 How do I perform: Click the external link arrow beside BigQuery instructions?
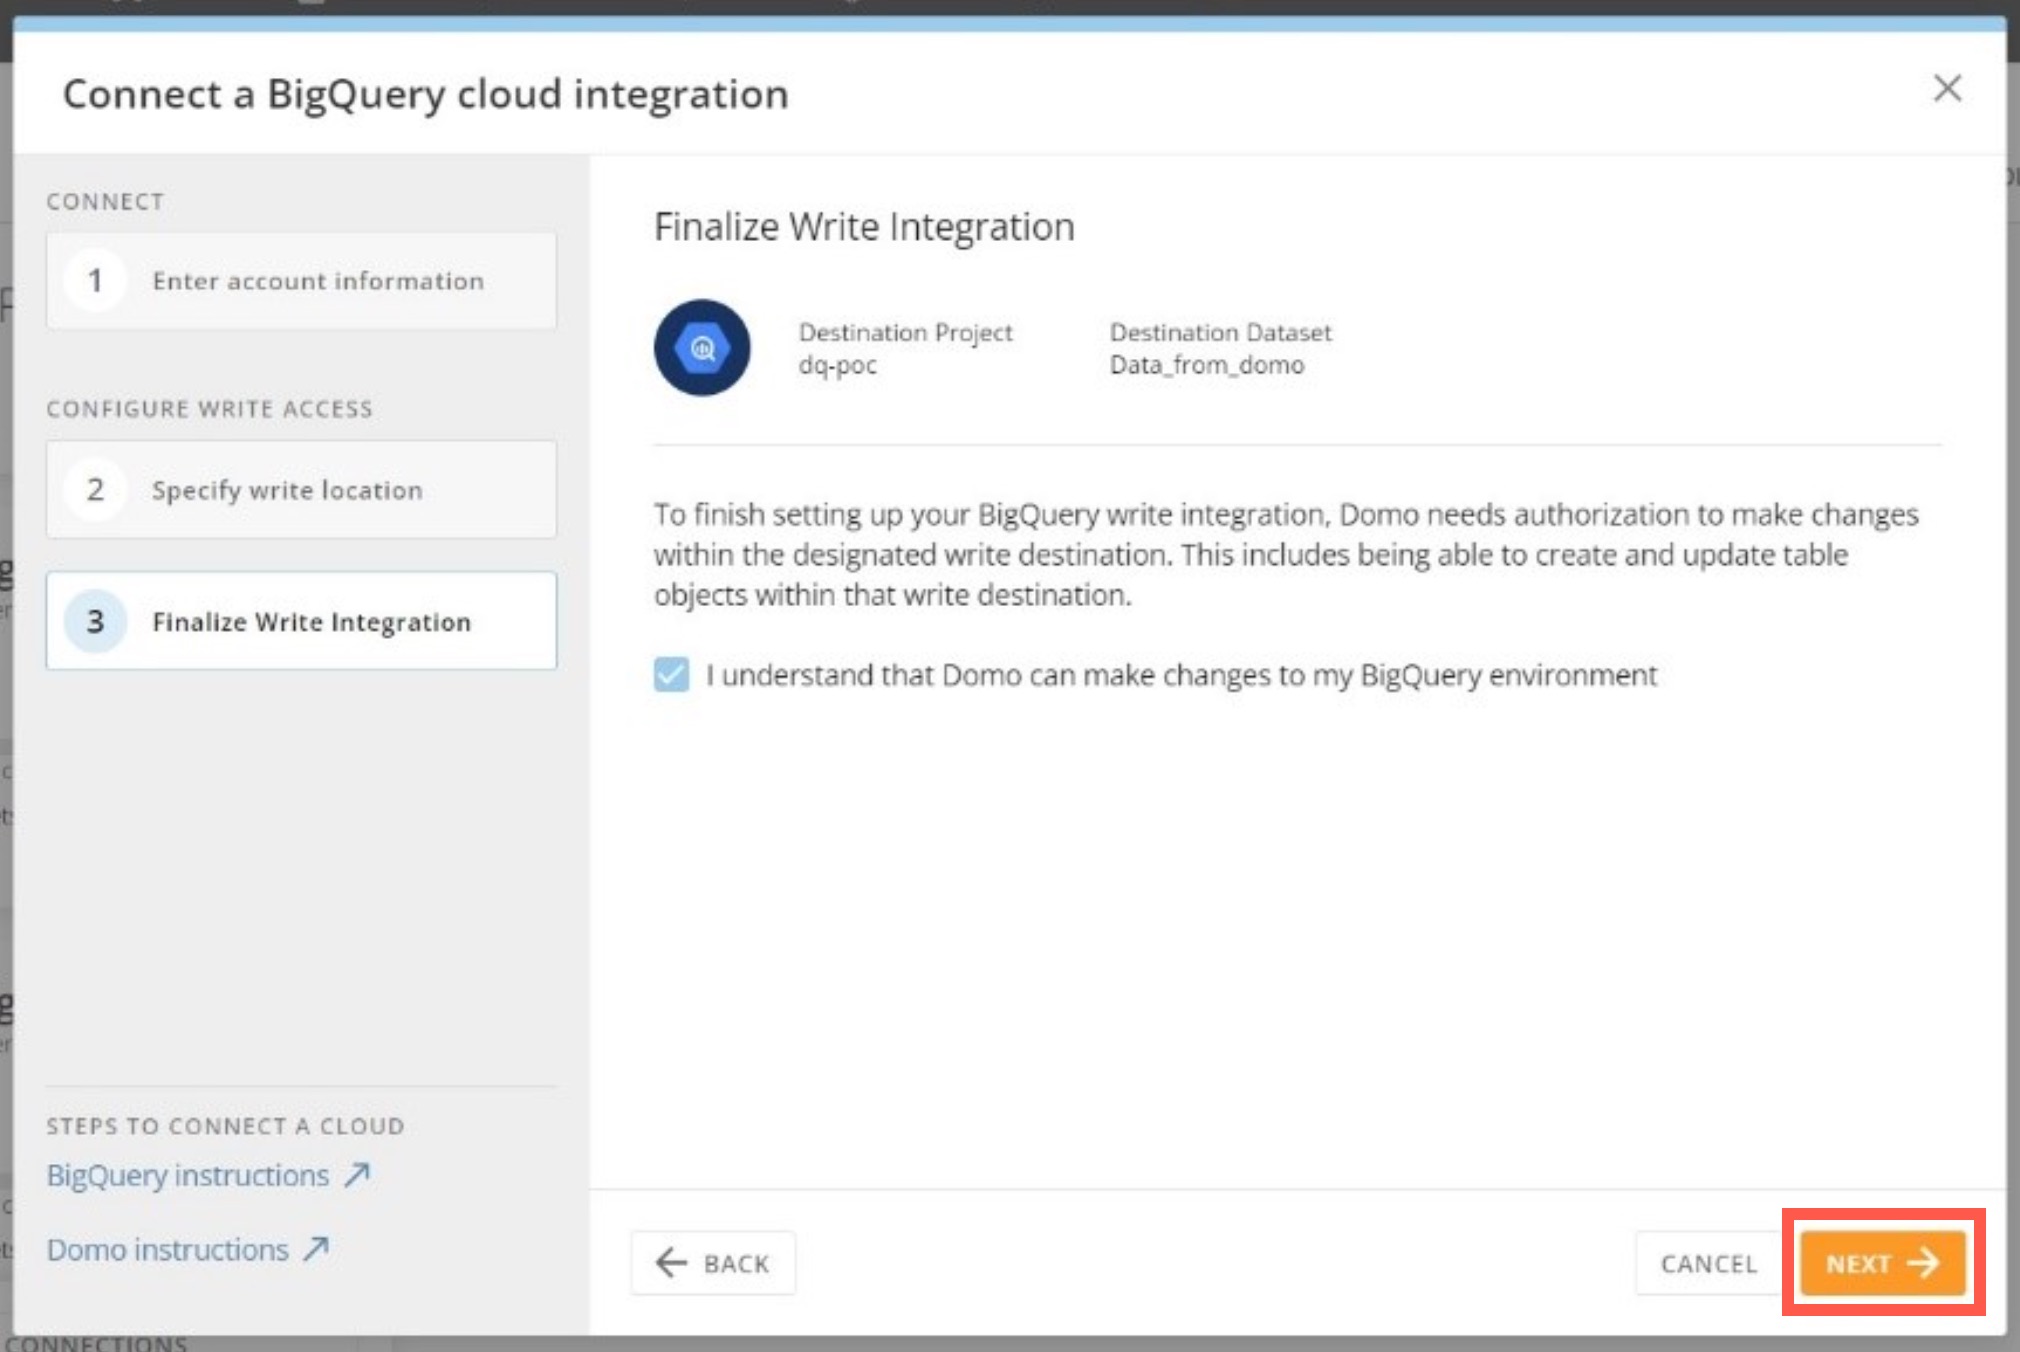tap(356, 1173)
